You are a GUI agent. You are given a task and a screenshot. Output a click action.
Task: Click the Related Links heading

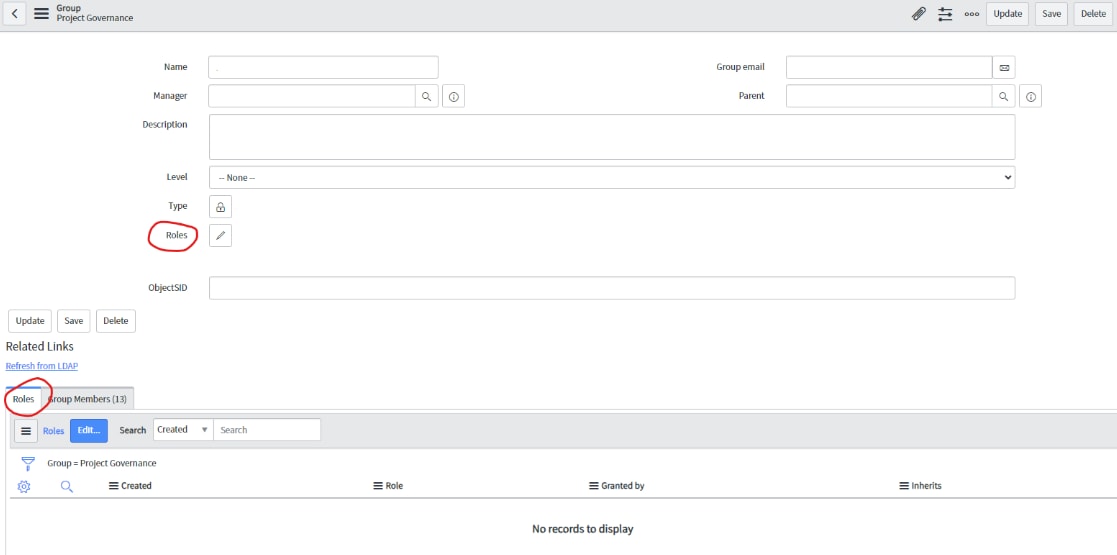(x=40, y=347)
